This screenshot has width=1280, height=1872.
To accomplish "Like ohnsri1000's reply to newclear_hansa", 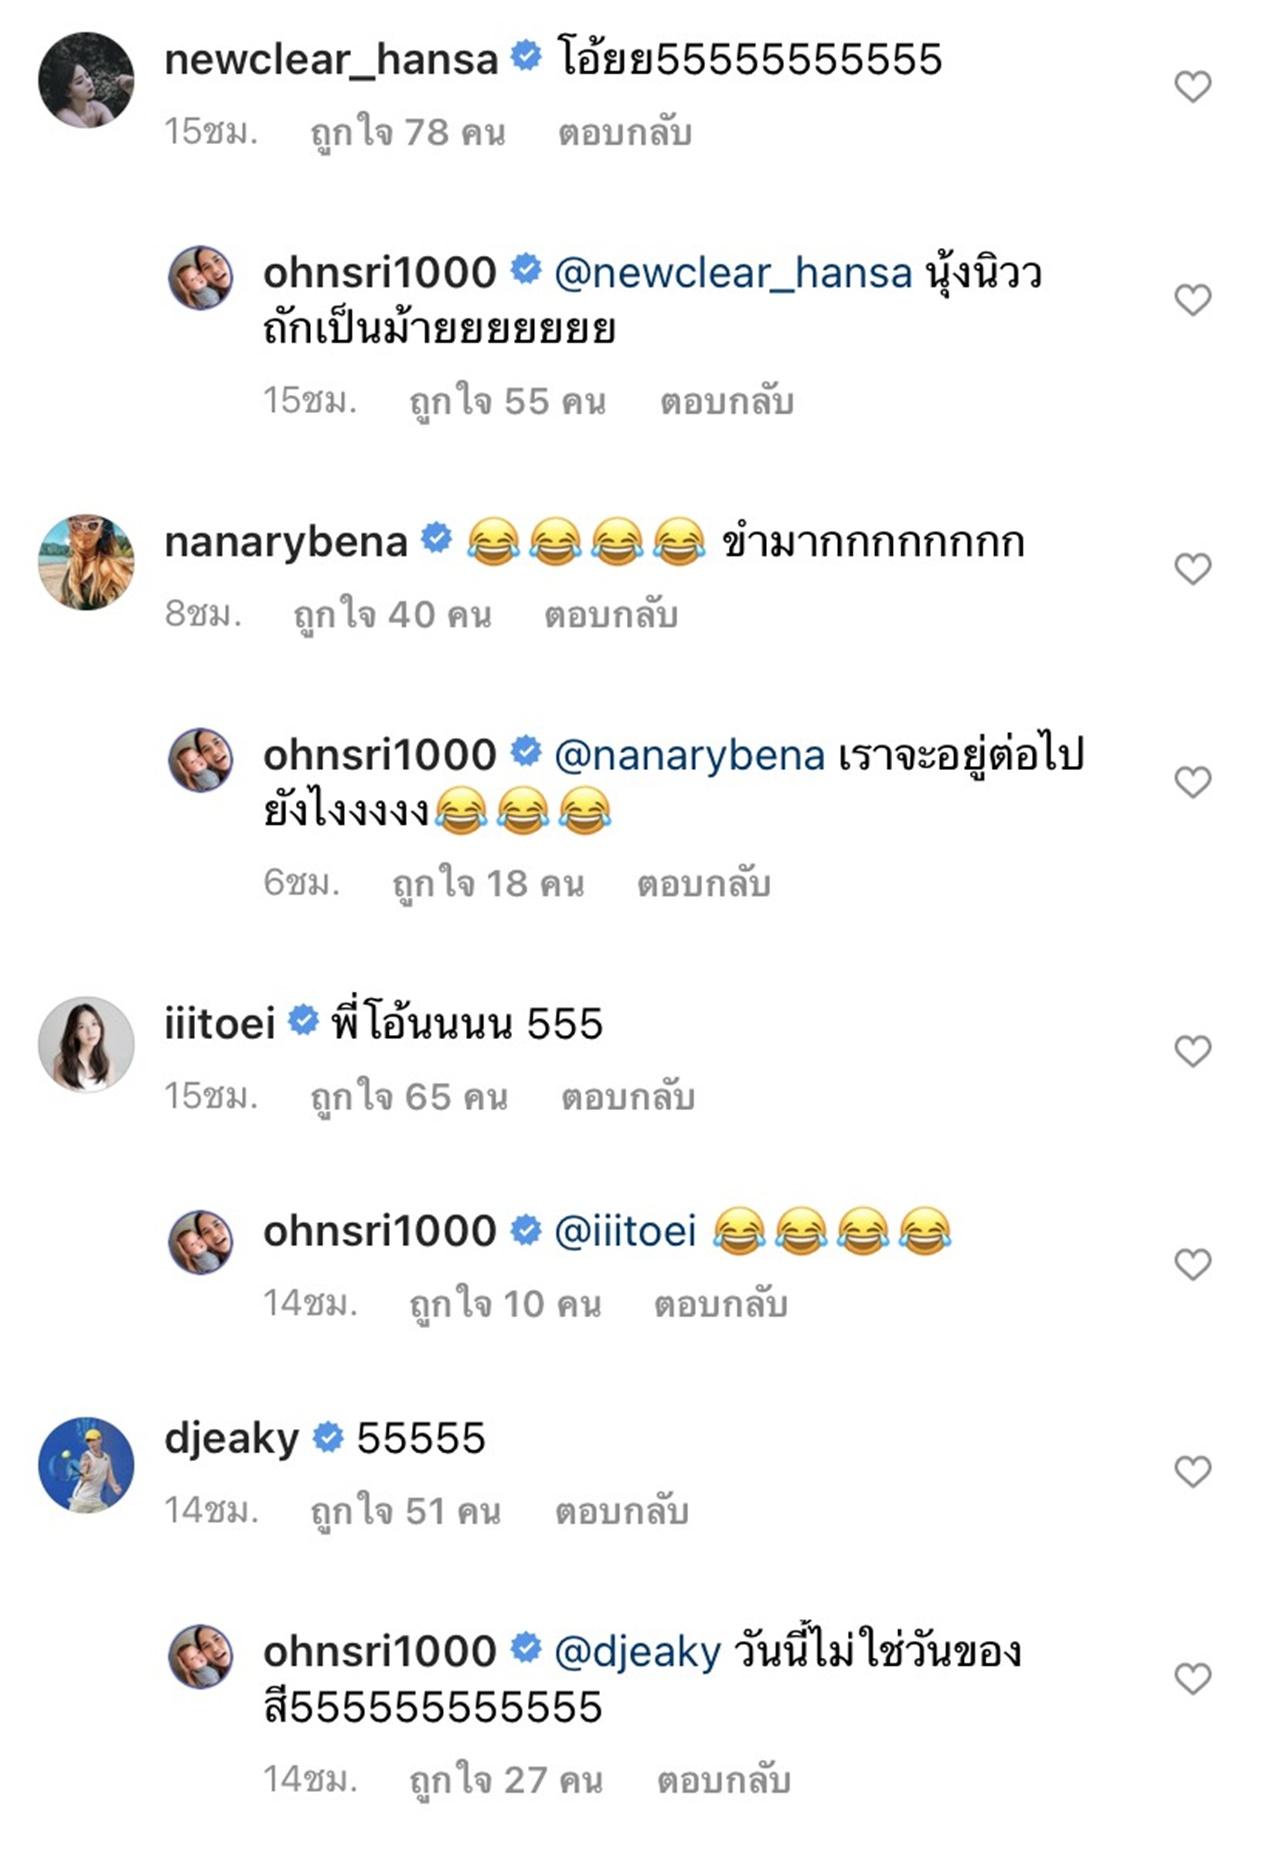I will 1192,300.
